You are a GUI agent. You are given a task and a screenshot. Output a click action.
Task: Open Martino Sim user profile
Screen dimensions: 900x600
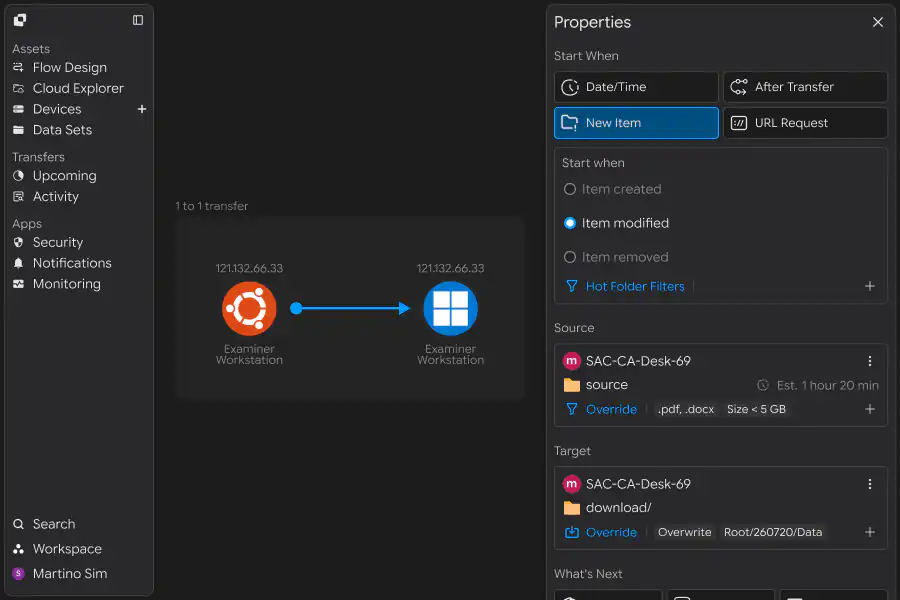point(60,574)
